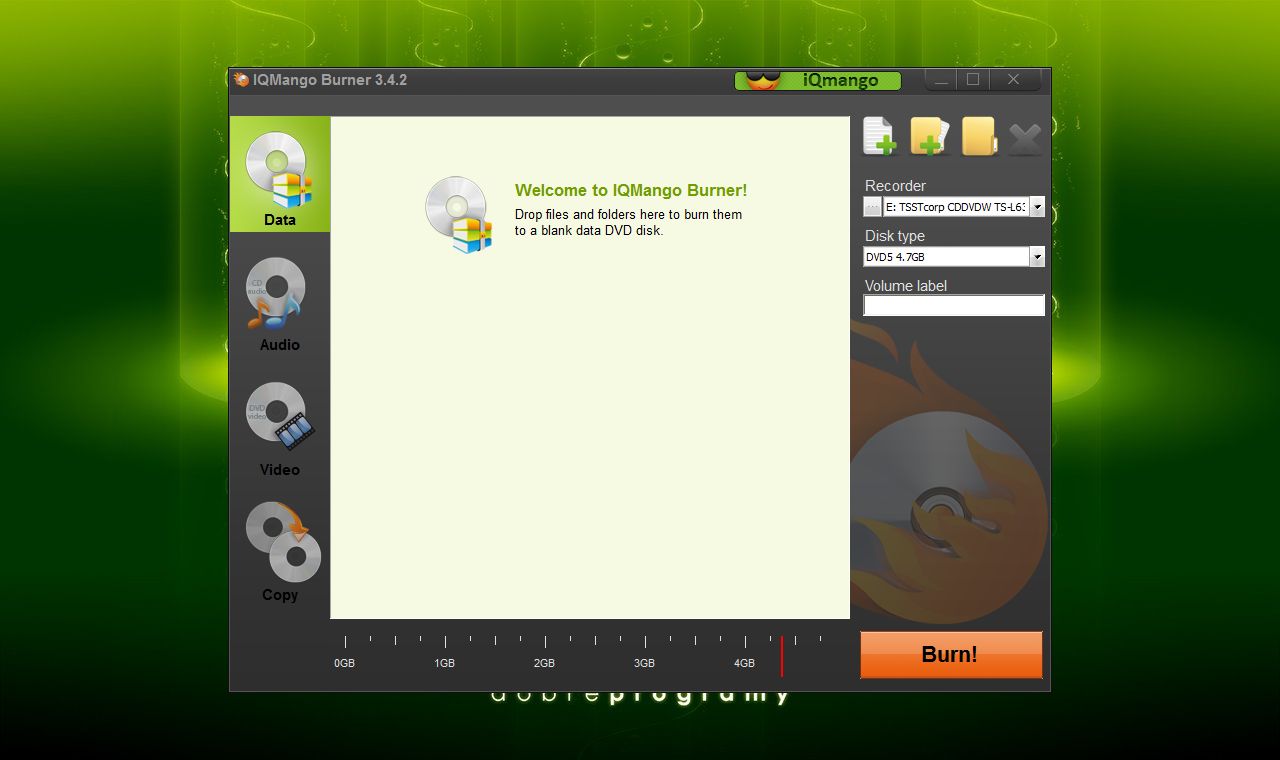
Task: Expand the Recorder drive dropdown
Action: (1037, 207)
